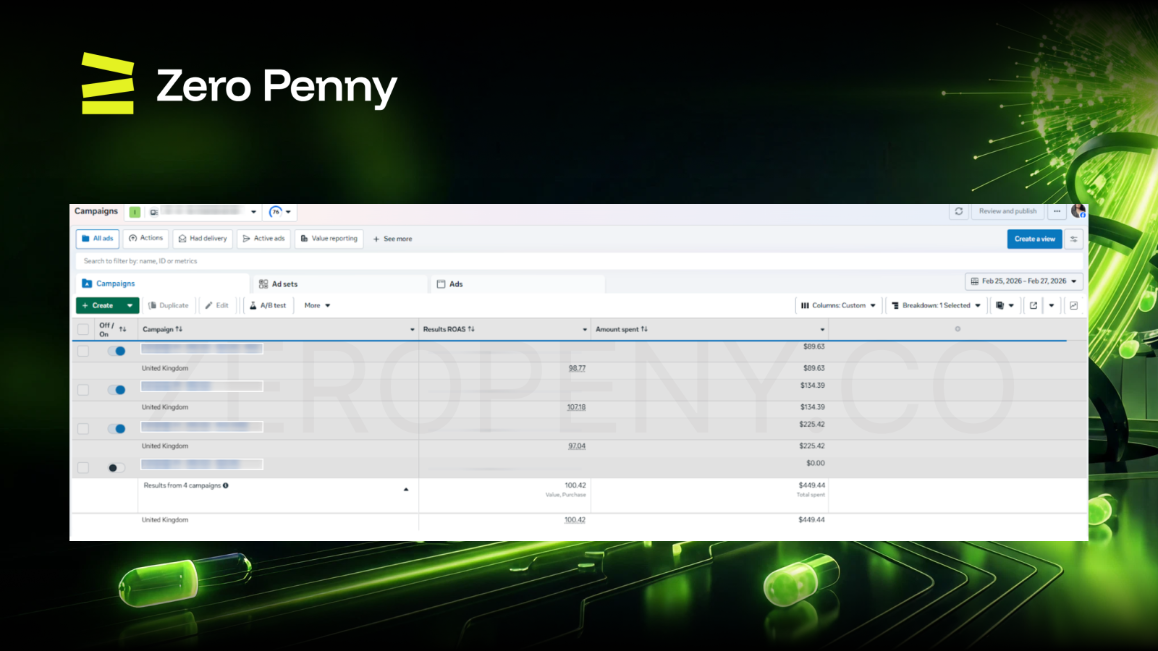
Task: Open the reports dropdown next to Breakdown
Action: 1005,305
